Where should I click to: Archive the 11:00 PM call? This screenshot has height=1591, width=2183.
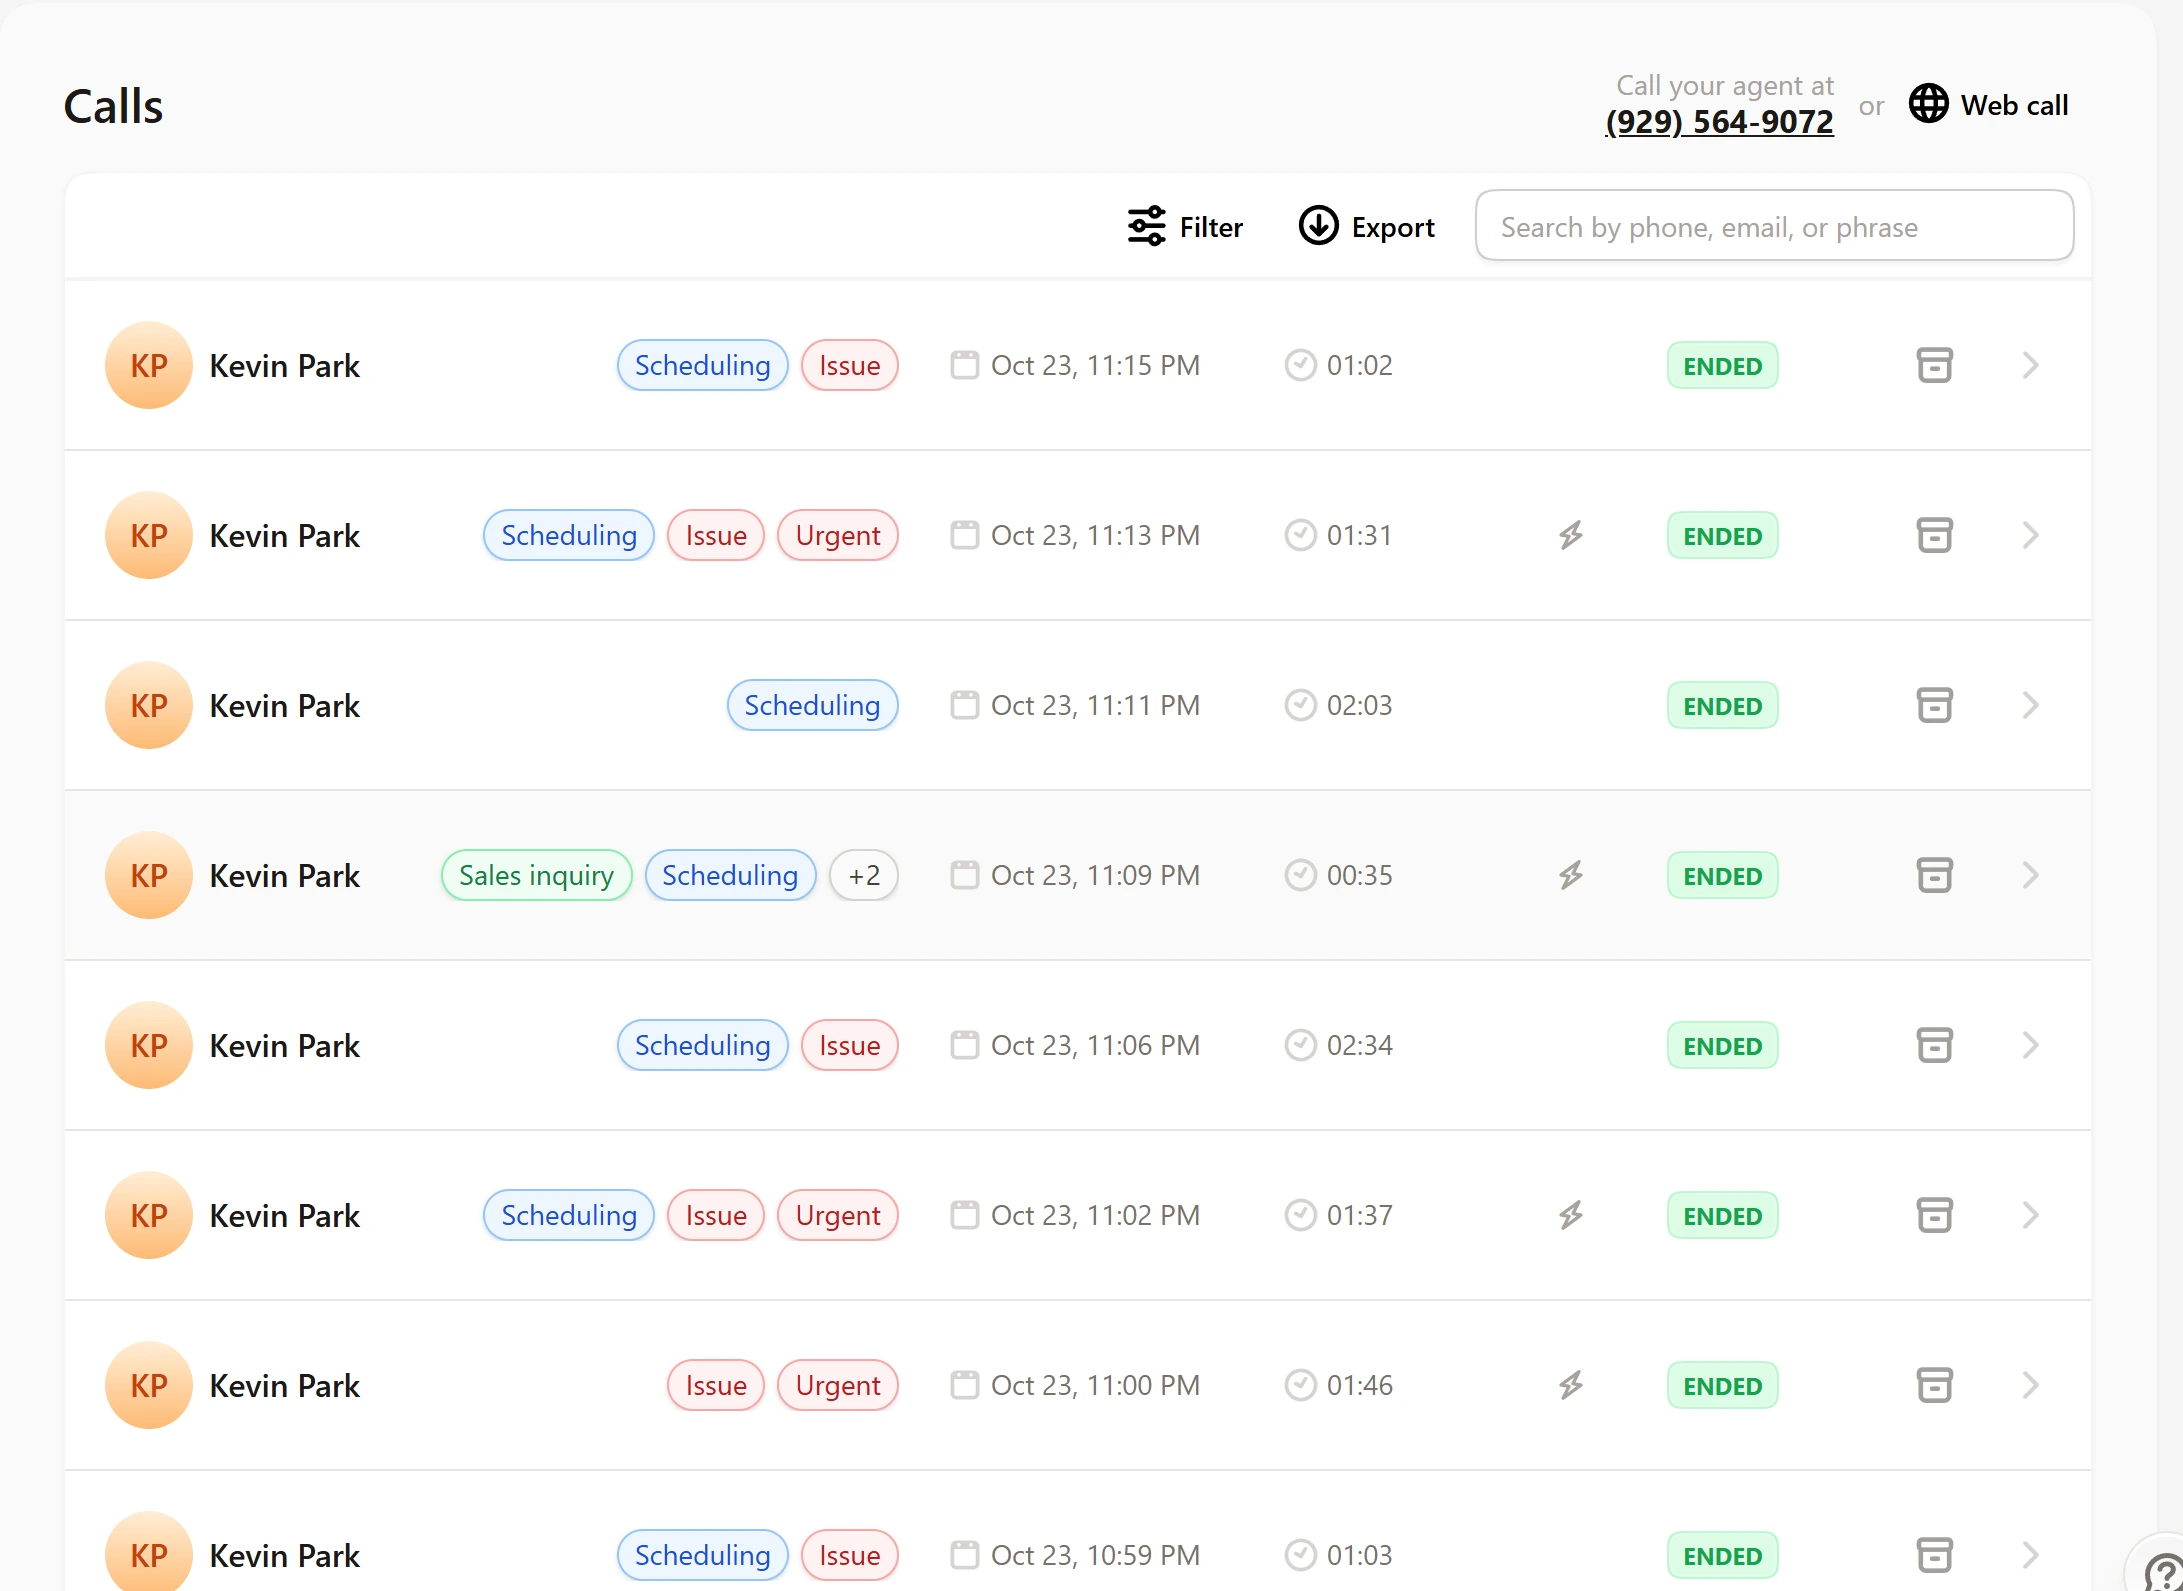1934,1385
